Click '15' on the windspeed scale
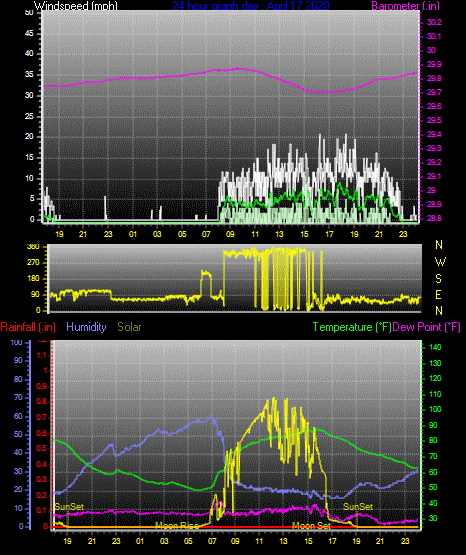The height and width of the screenshot is (555, 466). click(29, 158)
